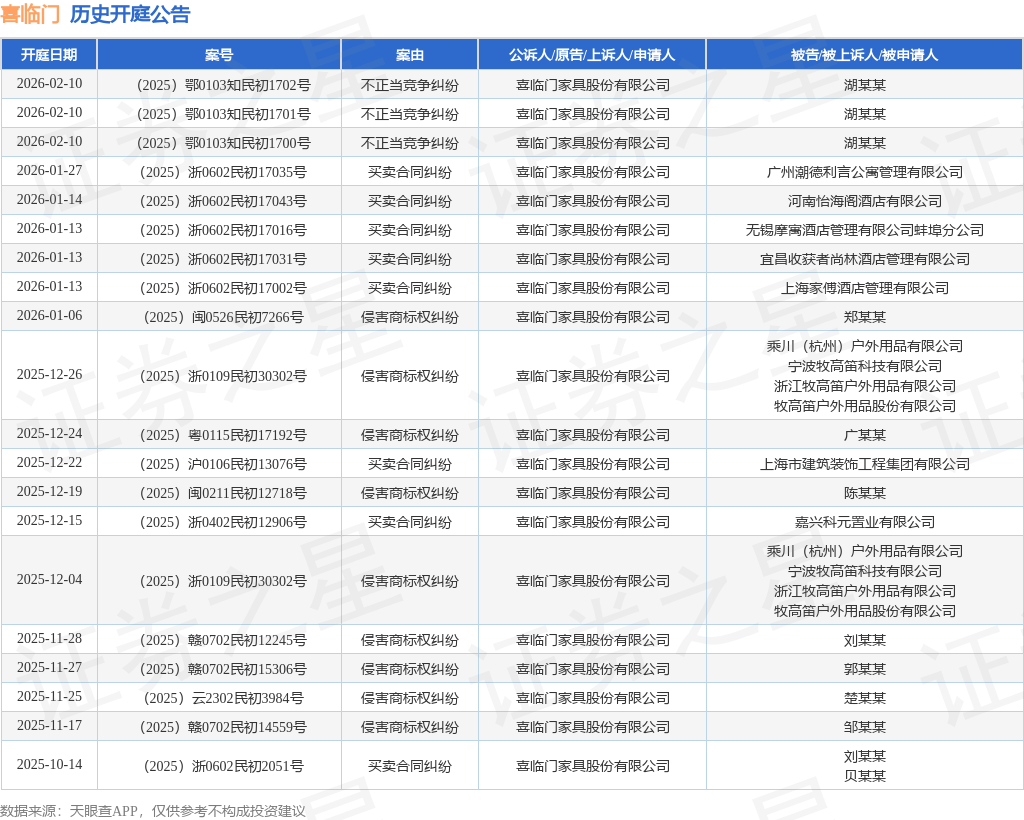Click defendant 上海家傅酒店管理有限公司
The width and height of the screenshot is (1024, 820).
click(x=865, y=288)
